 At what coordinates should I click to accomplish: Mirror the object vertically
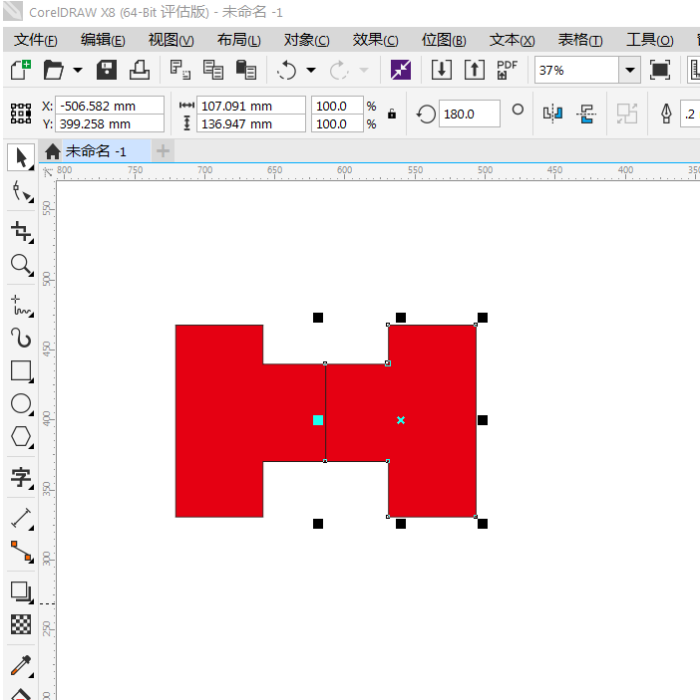pos(586,114)
